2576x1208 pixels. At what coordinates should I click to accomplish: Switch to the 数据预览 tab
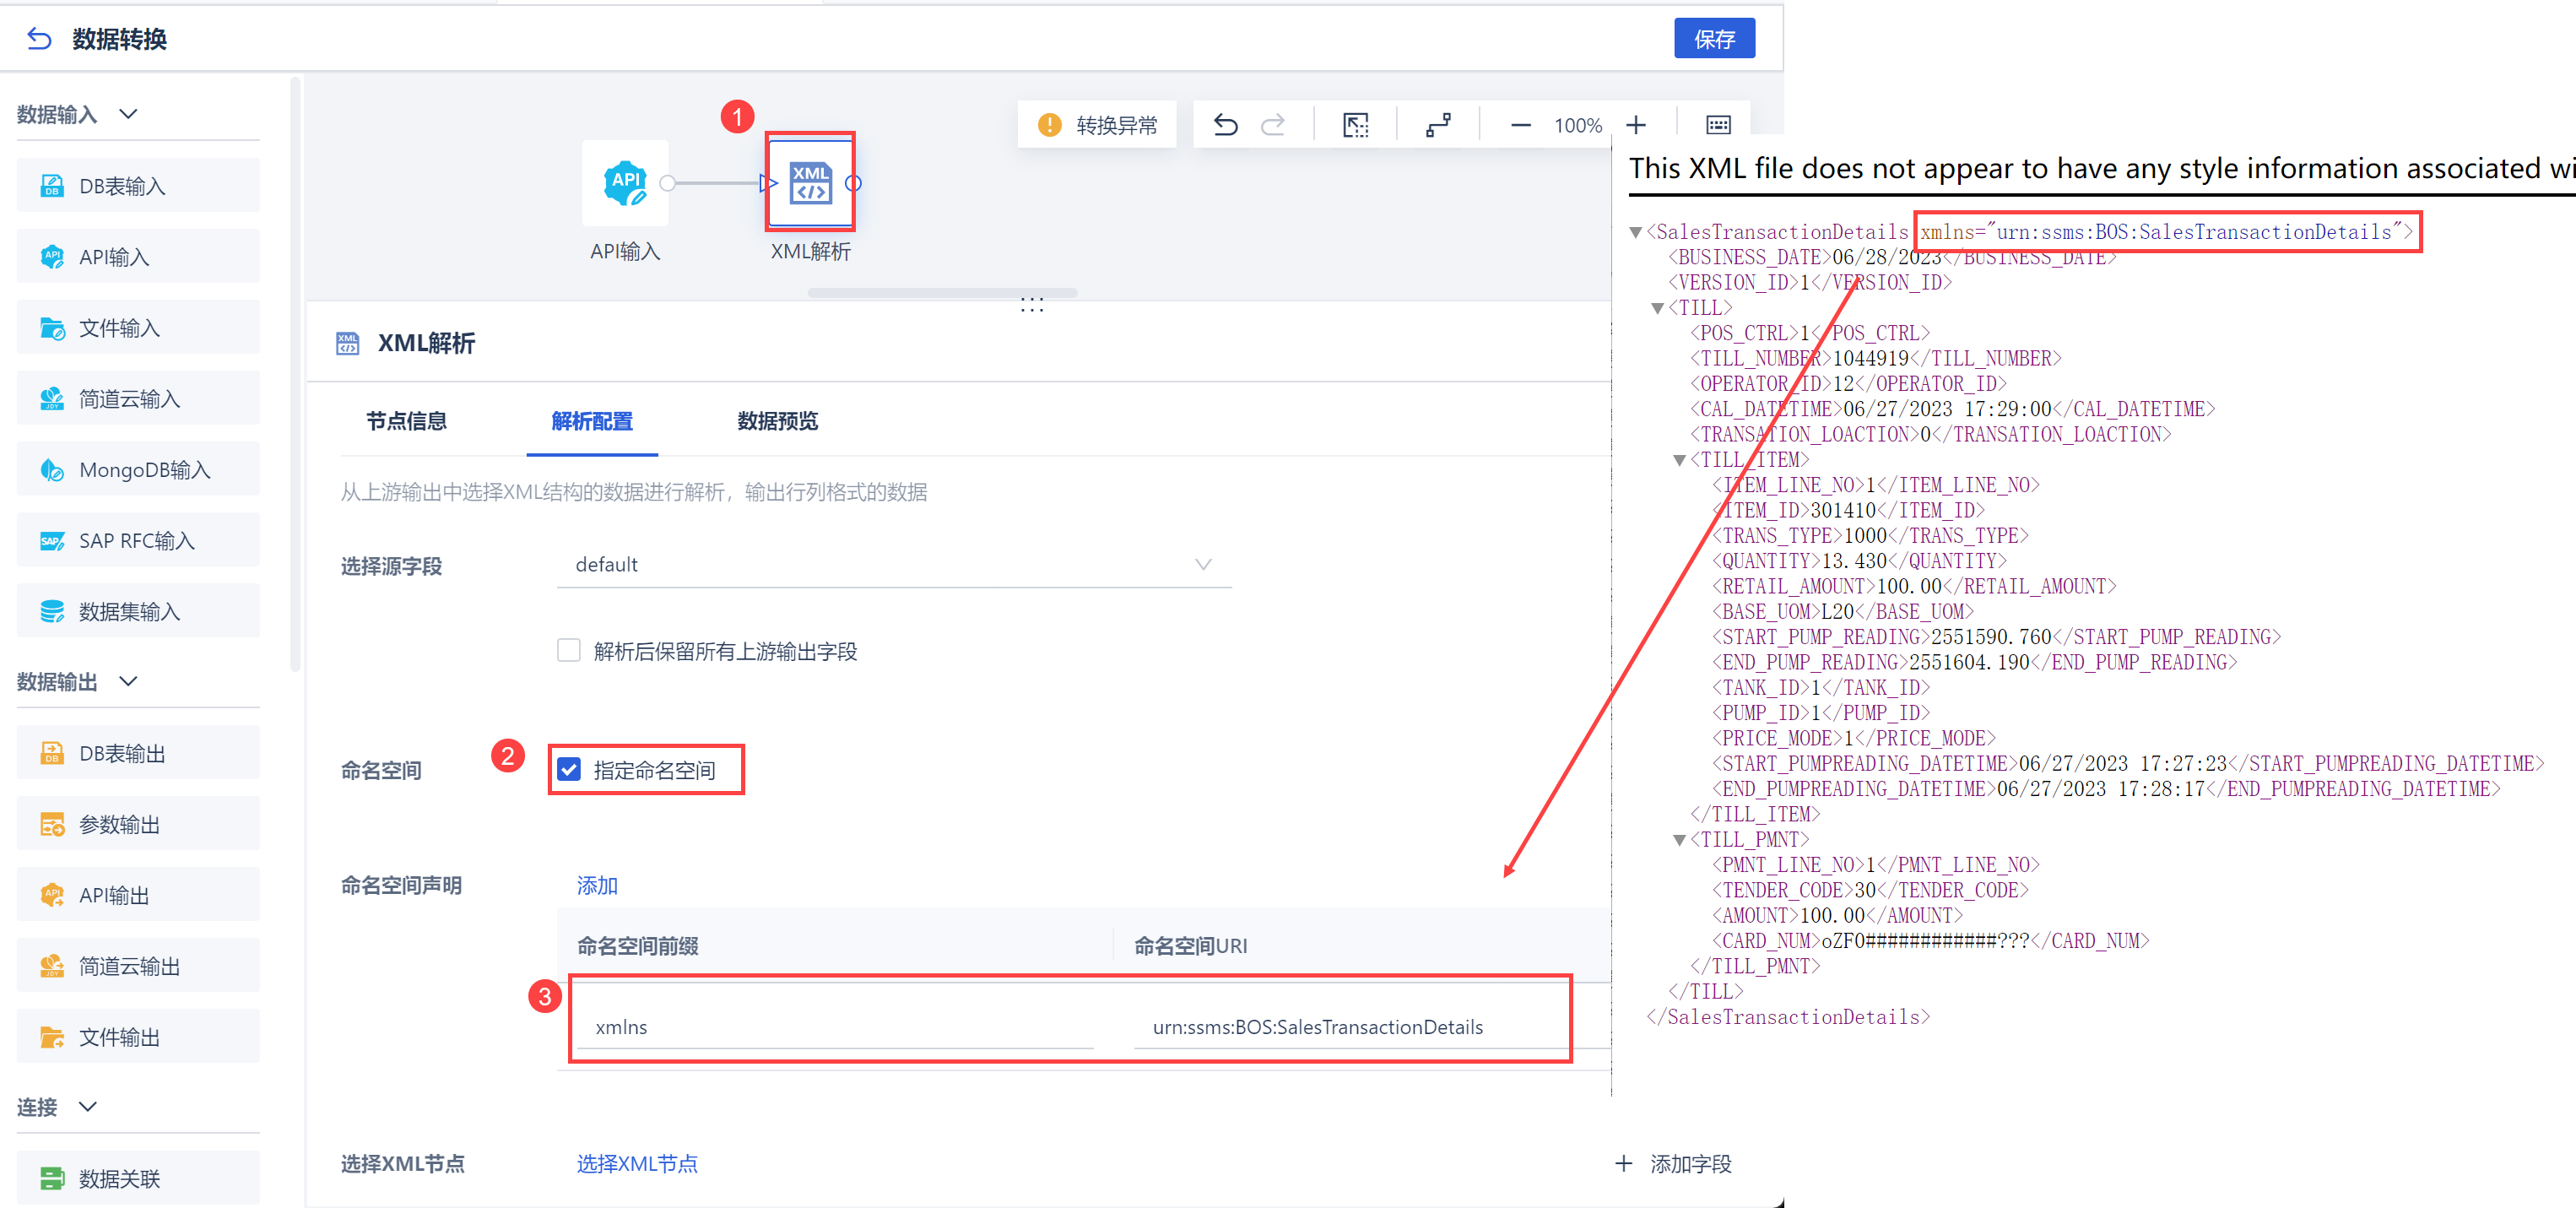click(x=777, y=421)
